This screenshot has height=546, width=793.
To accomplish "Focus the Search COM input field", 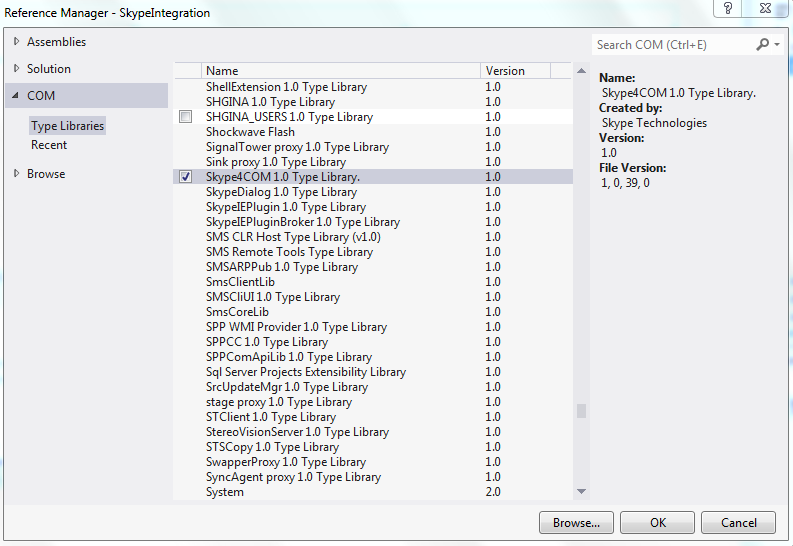I will point(674,44).
